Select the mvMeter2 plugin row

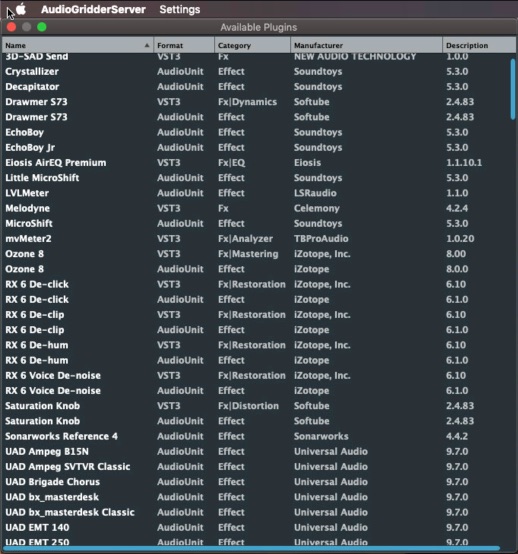coord(256,238)
